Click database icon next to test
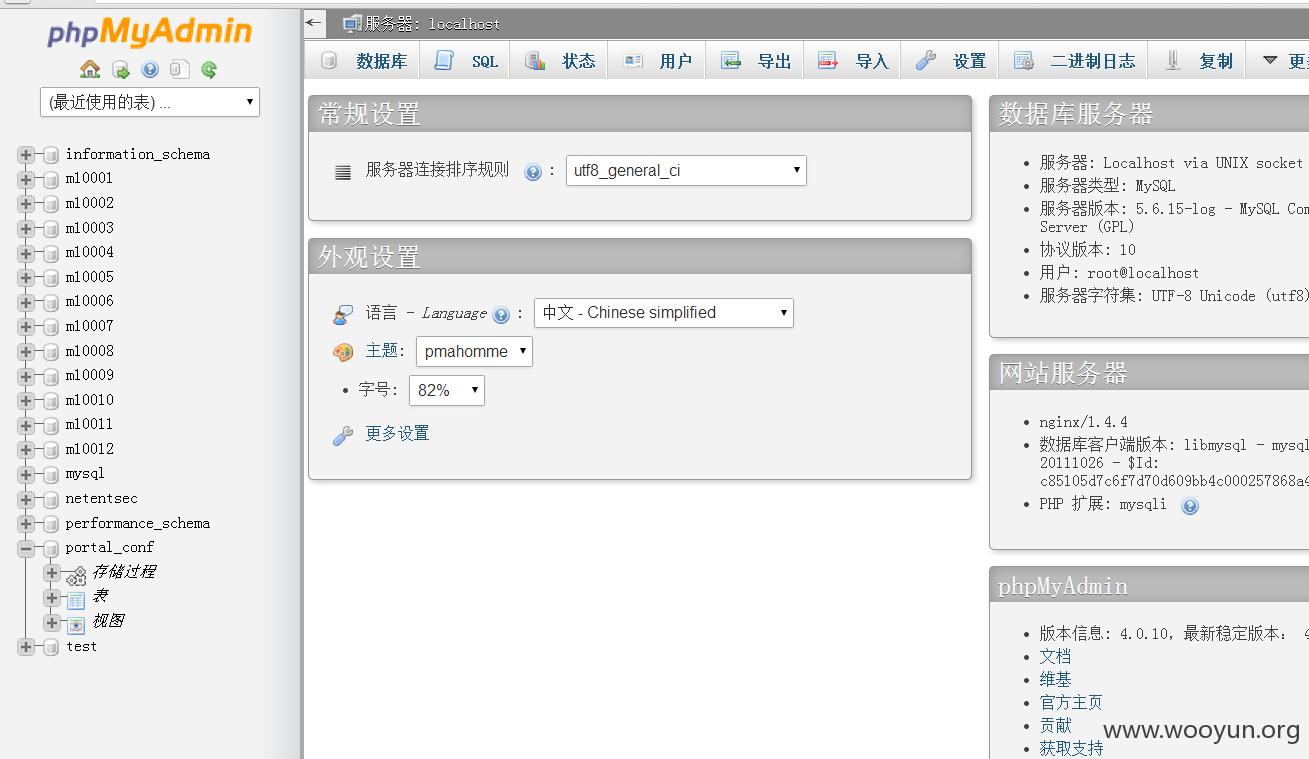Viewport: 1309px width, 759px height. pos(51,647)
